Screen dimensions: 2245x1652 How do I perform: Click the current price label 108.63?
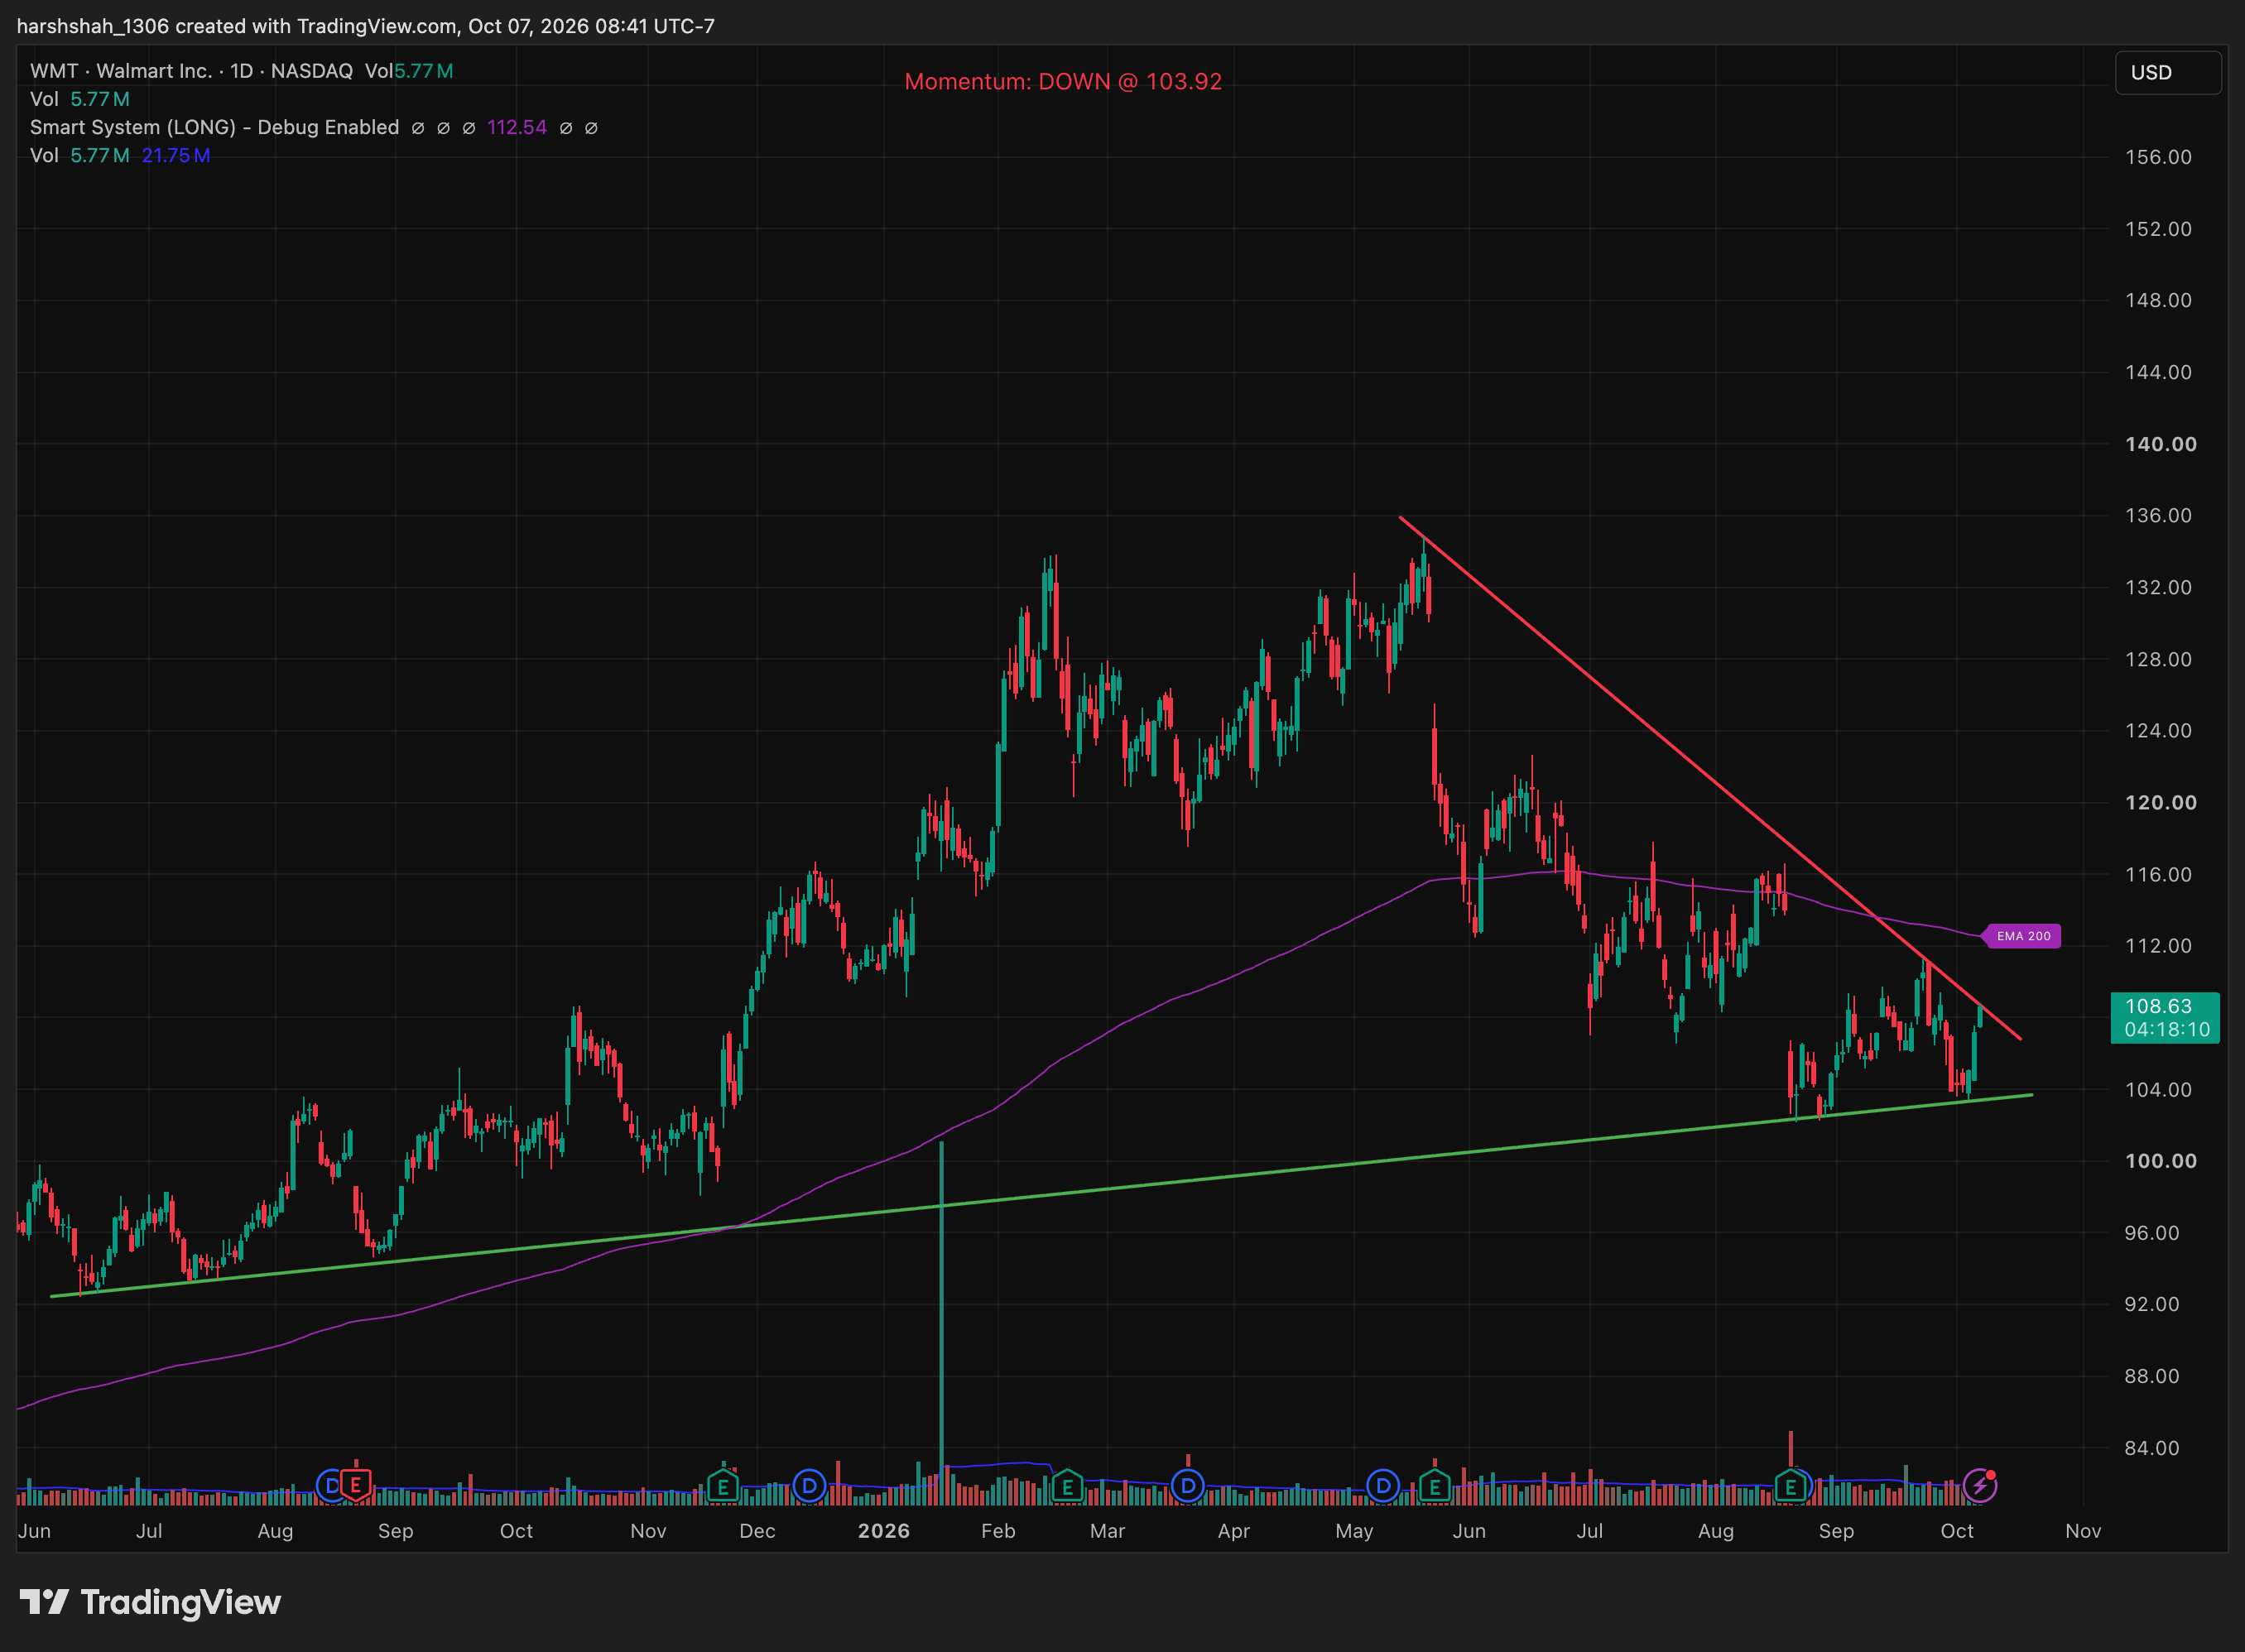2165,1017
